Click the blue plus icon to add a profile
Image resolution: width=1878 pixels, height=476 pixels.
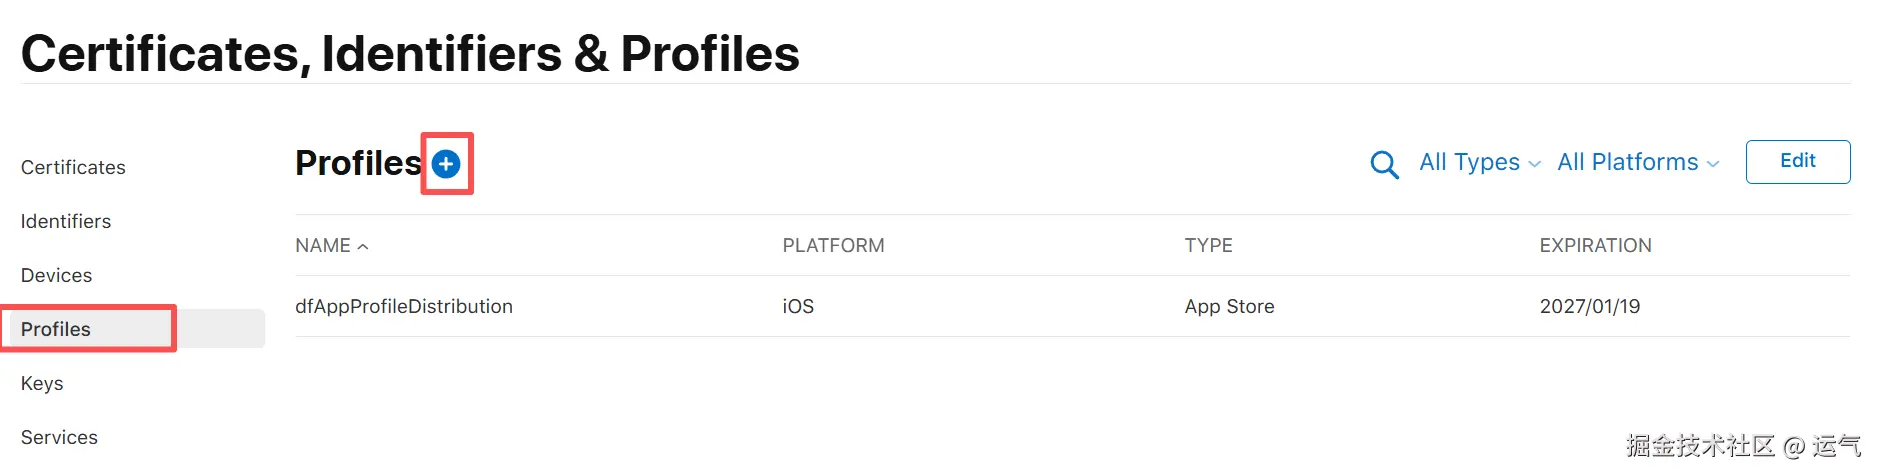(x=446, y=164)
